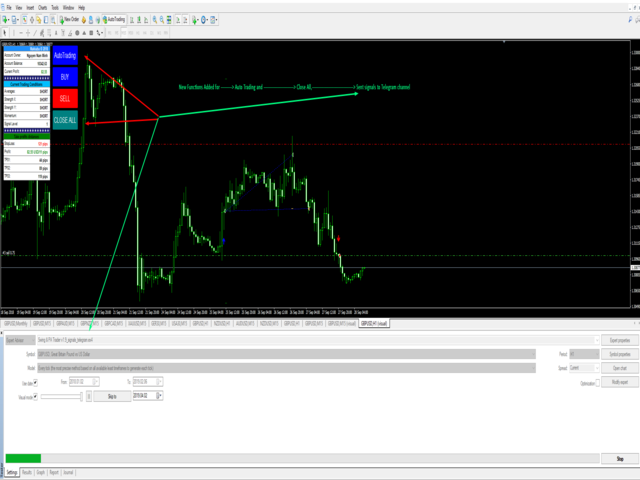
Task: Open the File menu
Action: click(9, 8)
